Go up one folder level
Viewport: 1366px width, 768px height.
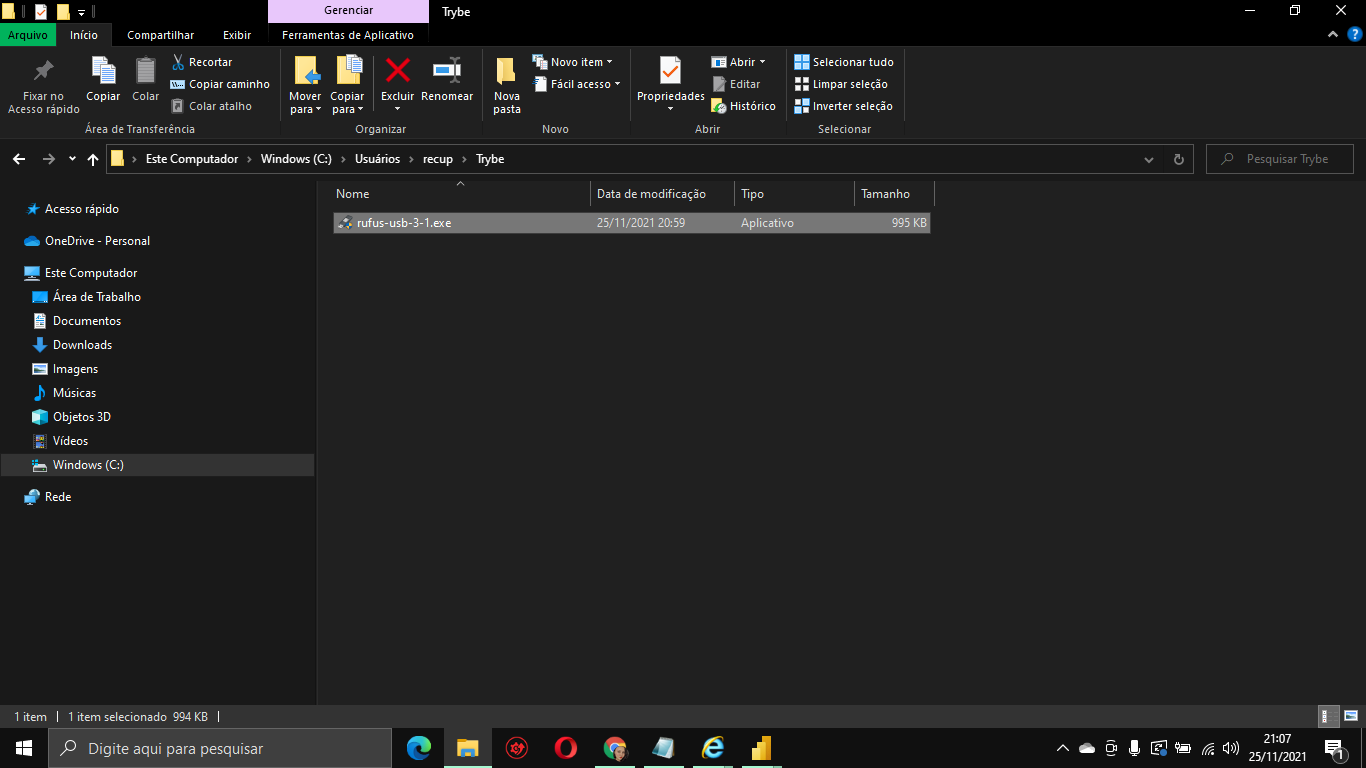93,159
